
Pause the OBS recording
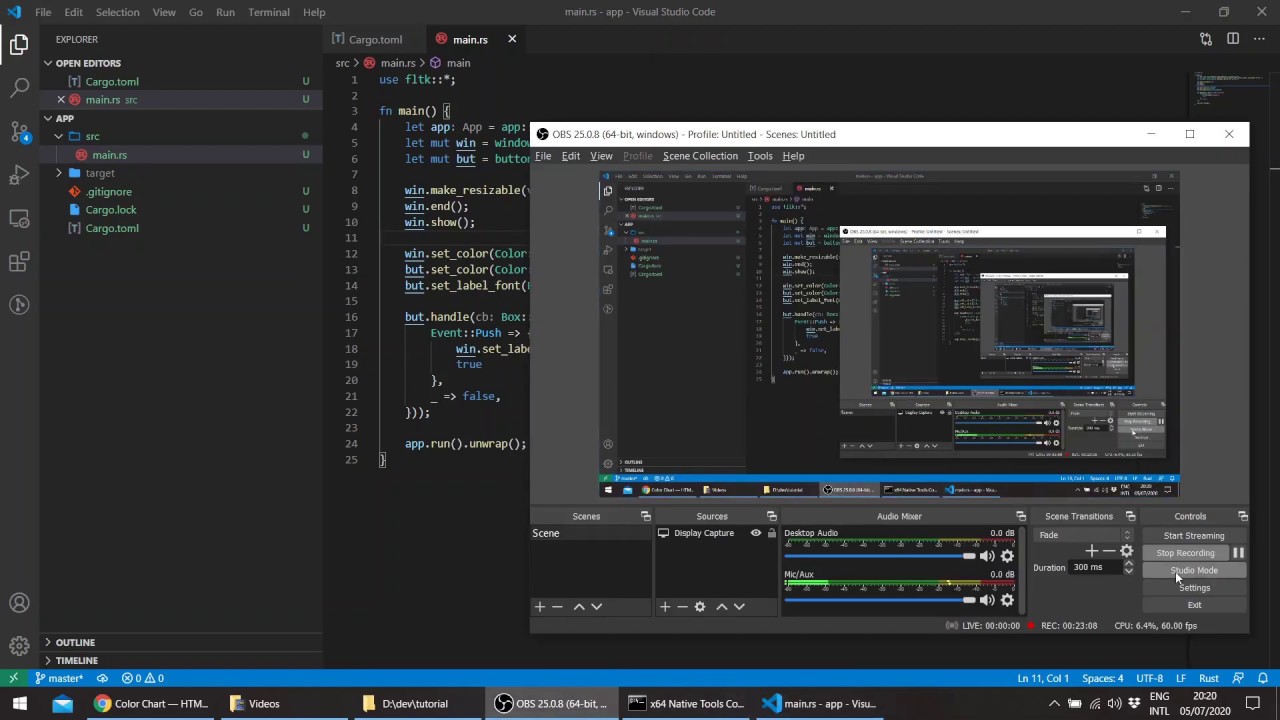click(x=1238, y=553)
